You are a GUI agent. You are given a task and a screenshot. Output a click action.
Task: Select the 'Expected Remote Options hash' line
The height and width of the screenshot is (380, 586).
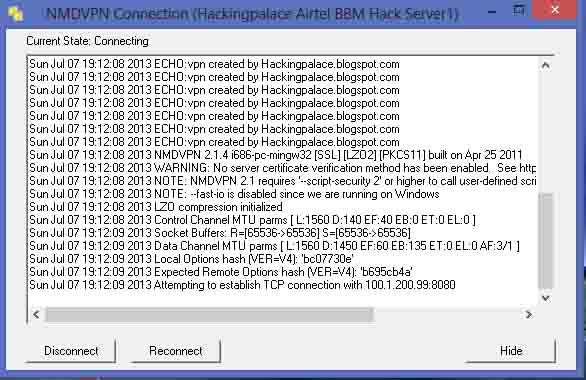click(x=221, y=272)
